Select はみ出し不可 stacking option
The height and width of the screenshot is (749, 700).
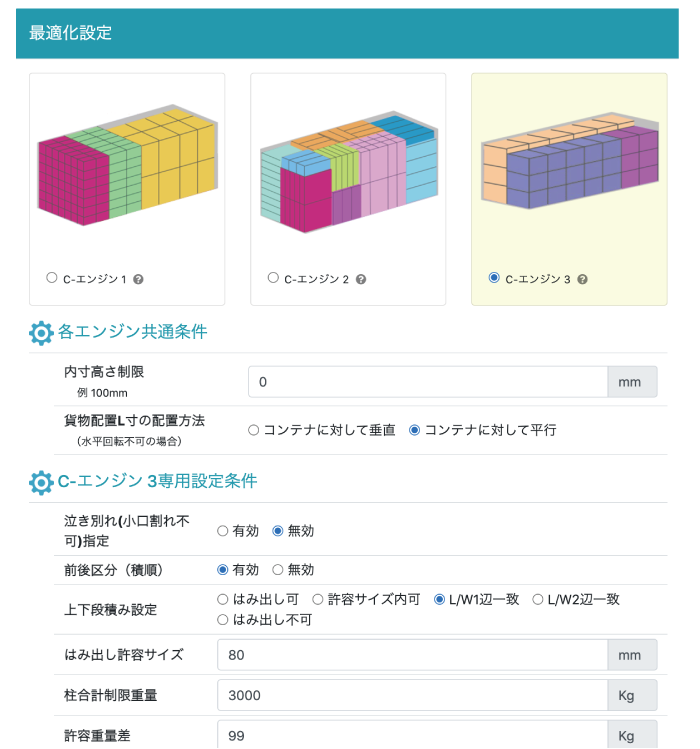[223, 620]
